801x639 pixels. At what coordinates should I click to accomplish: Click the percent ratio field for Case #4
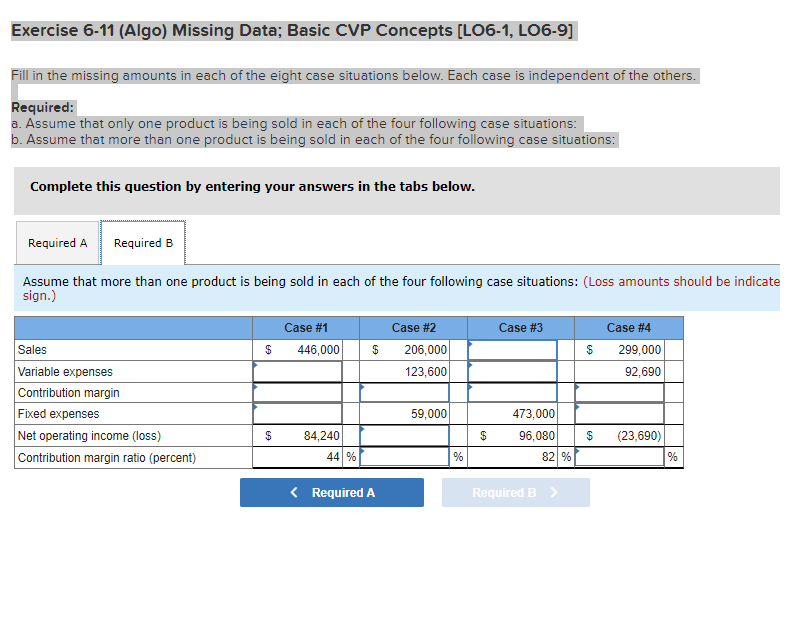click(619, 456)
